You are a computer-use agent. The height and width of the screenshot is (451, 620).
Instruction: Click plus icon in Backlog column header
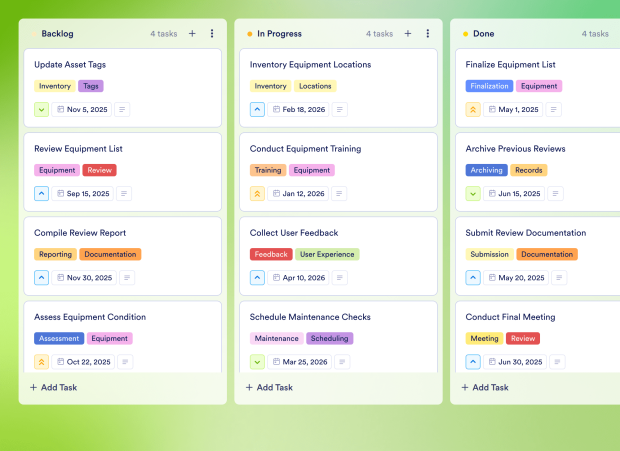tap(192, 33)
